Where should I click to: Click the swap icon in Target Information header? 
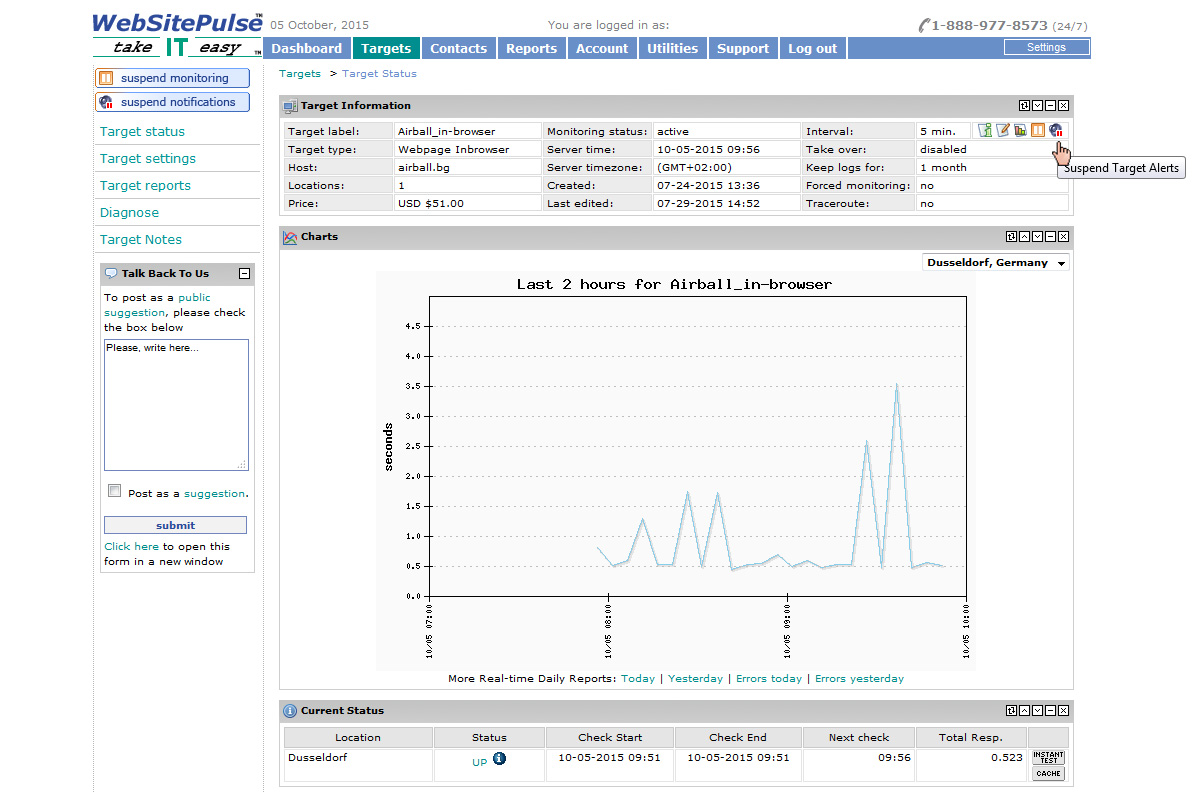[x=1024, y=106]
